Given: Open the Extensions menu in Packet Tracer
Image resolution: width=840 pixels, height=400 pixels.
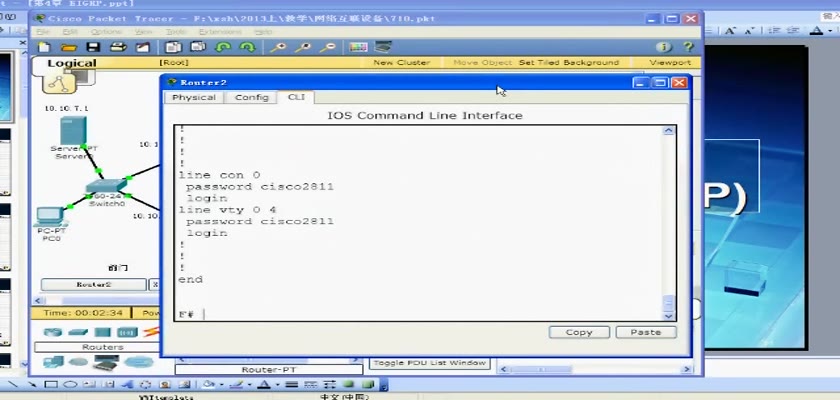Looking at the screenshot, I should click(x=218, y=32).
